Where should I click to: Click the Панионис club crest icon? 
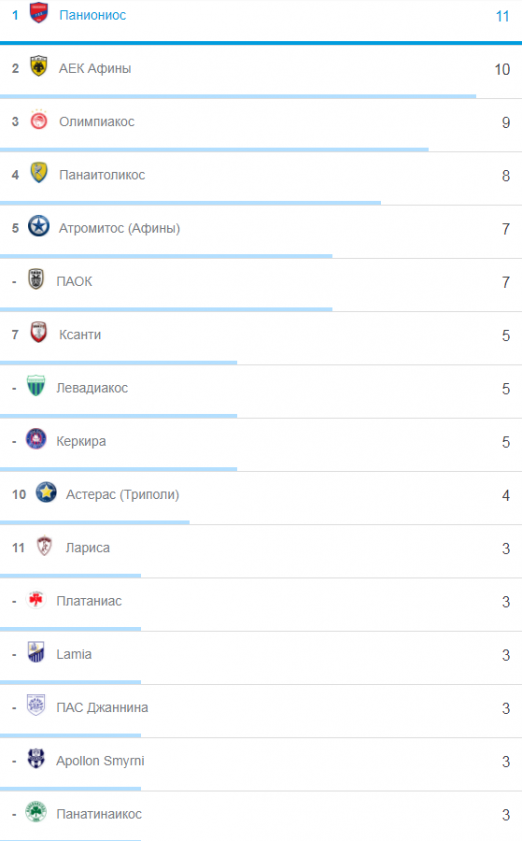(38, 13)
